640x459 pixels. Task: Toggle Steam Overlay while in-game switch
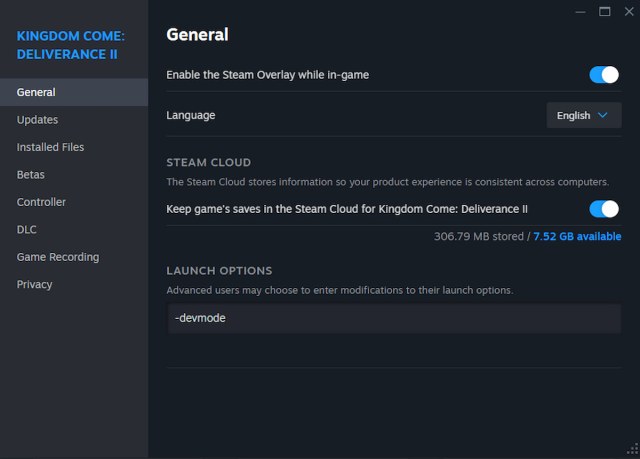604,75
